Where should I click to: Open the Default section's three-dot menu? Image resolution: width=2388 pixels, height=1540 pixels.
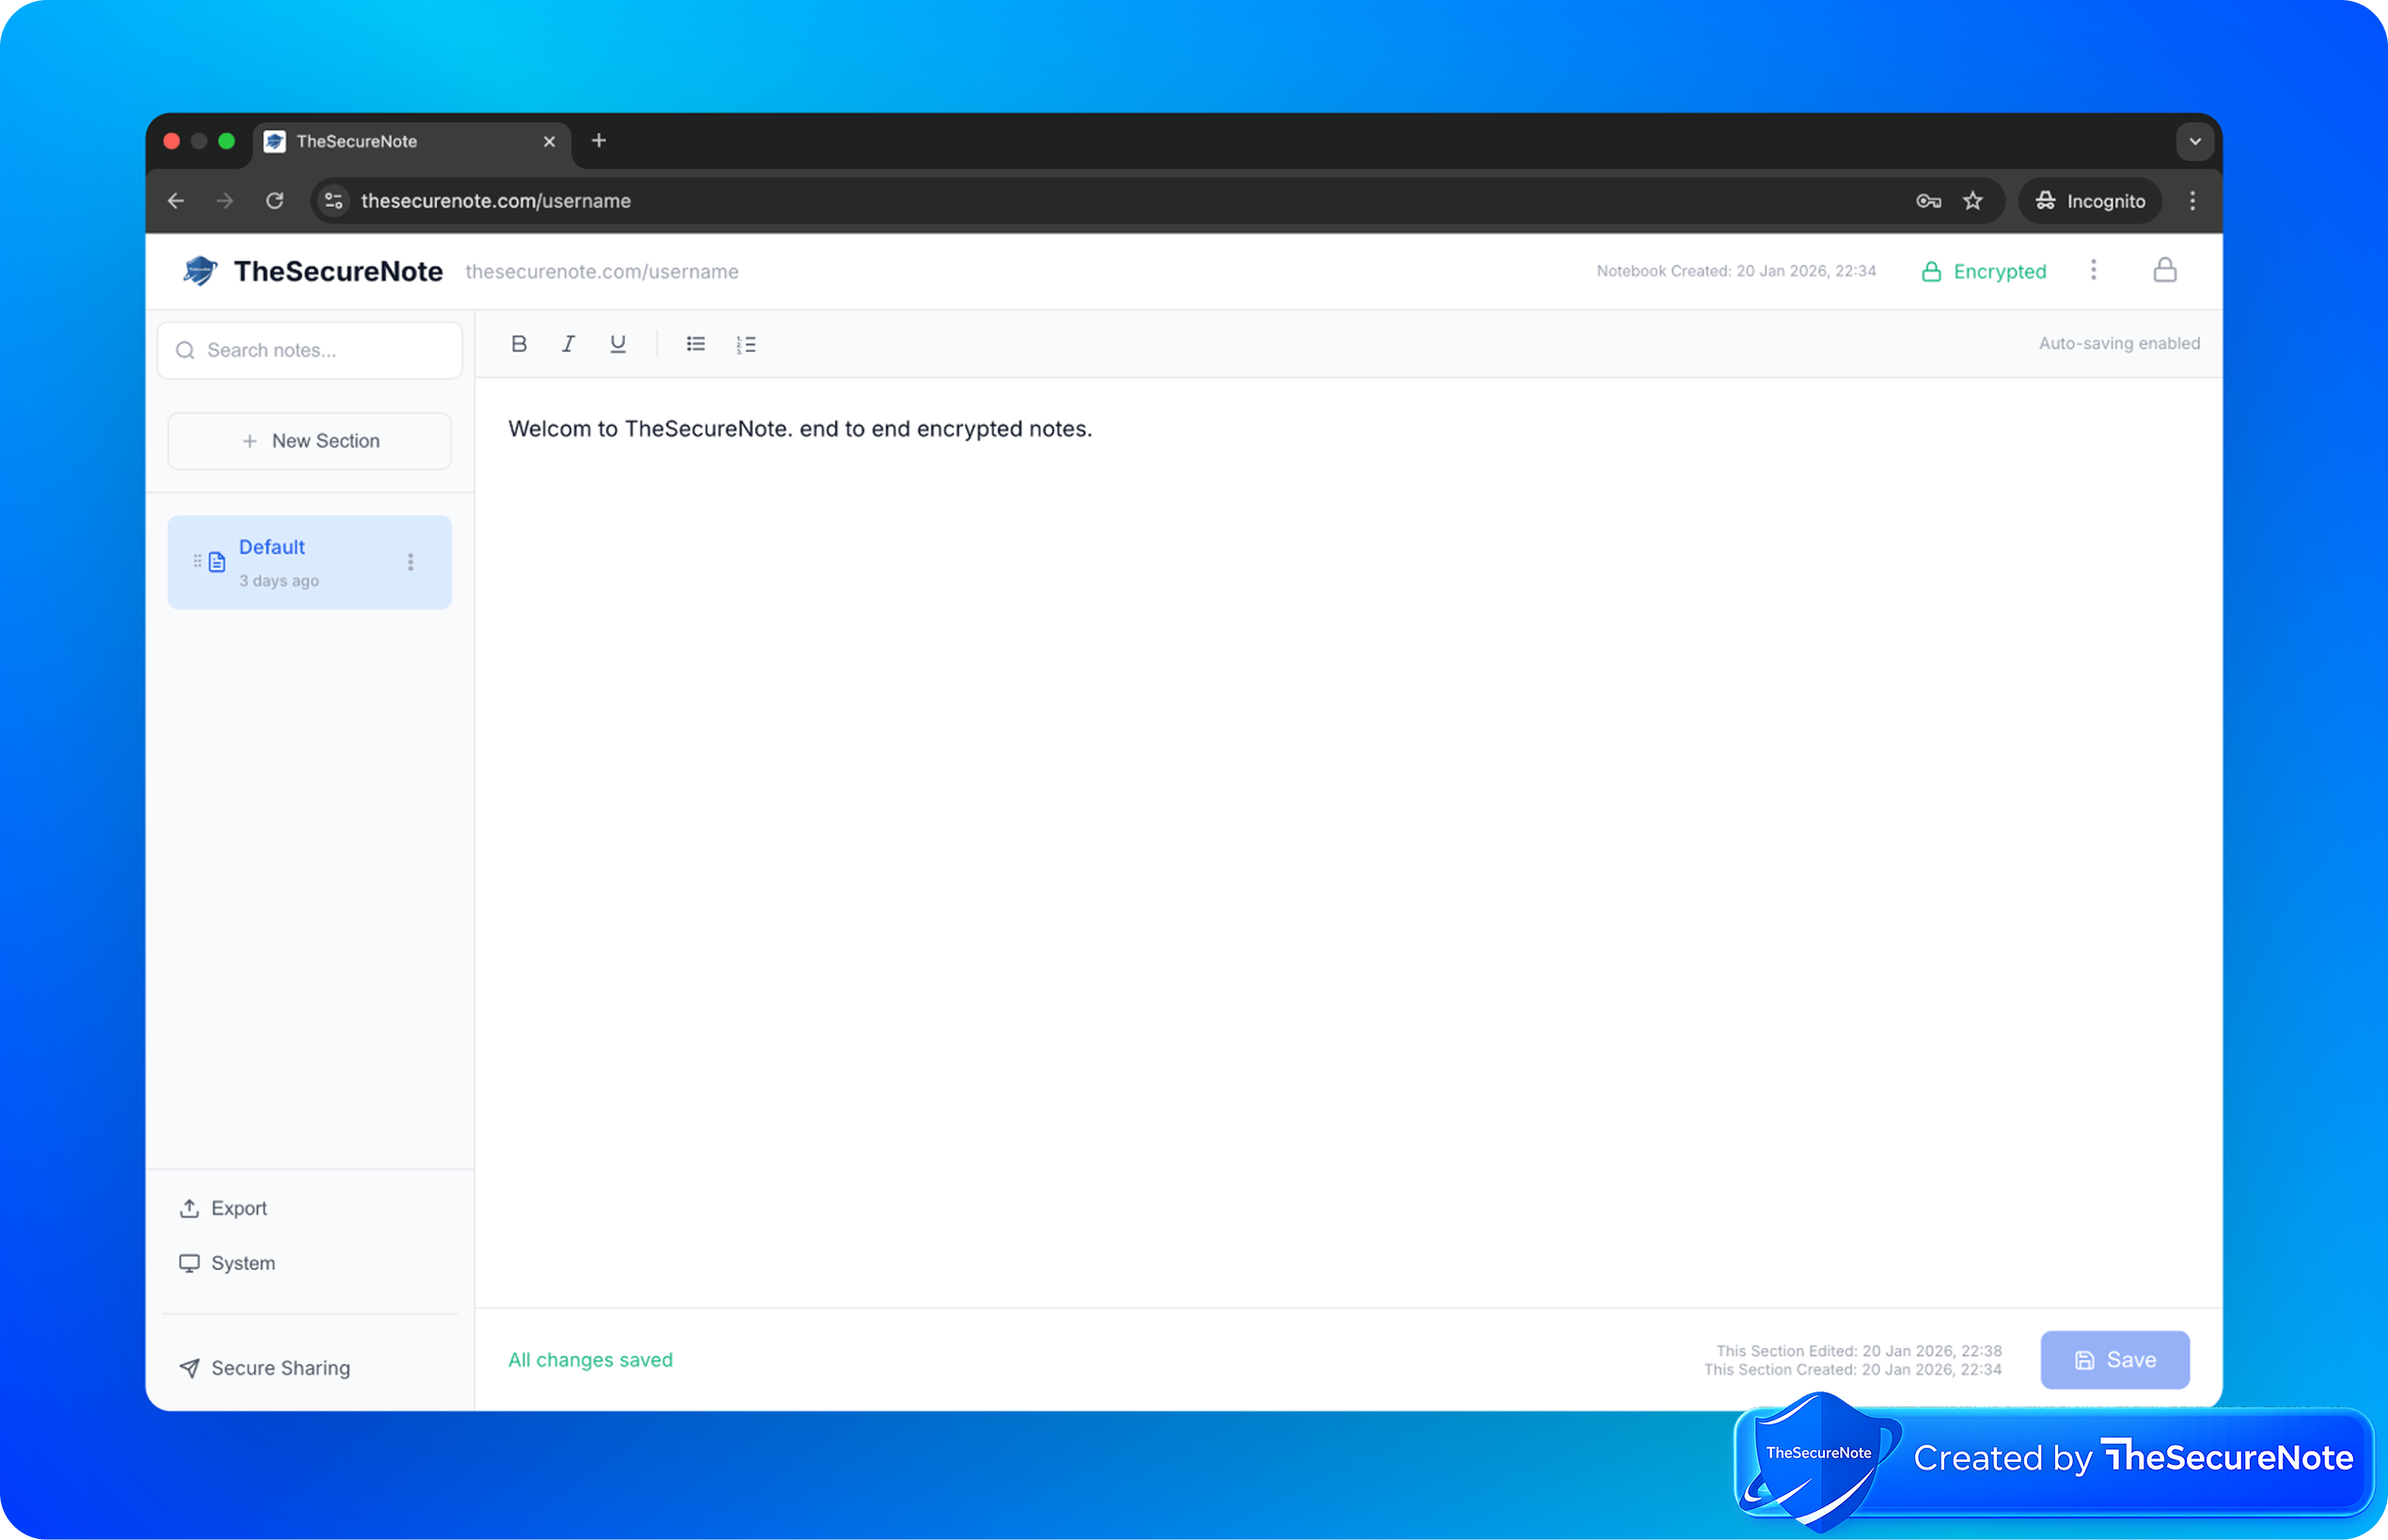pyautogui.click(x=410, y=562)
